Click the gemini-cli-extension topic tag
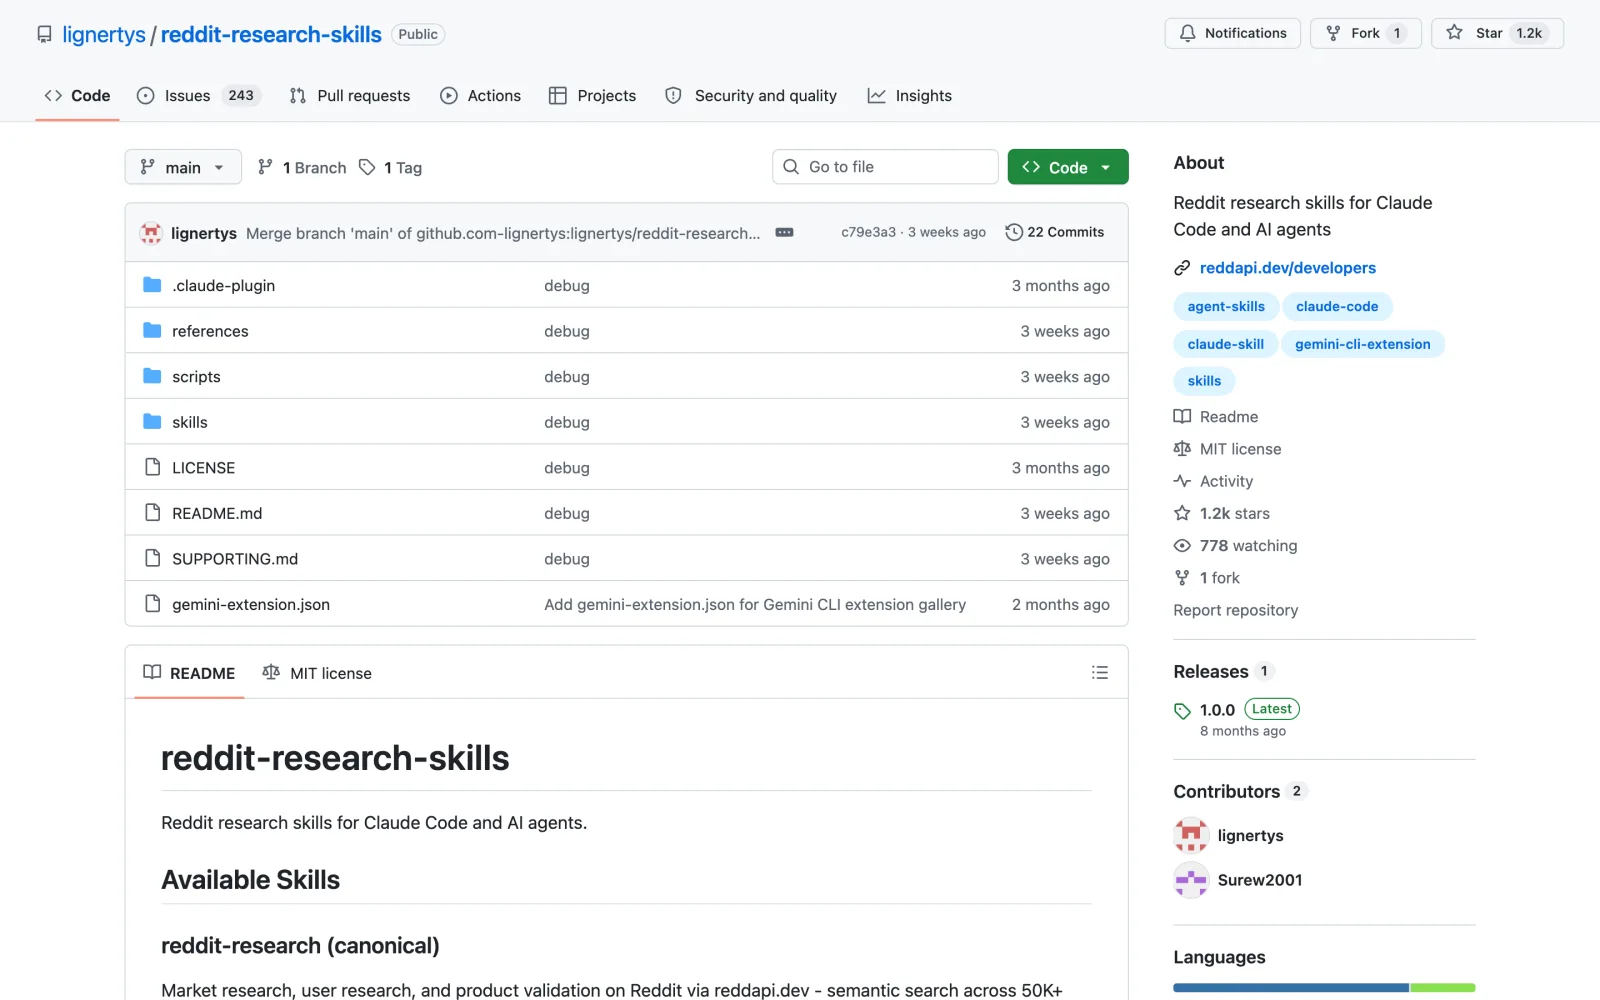1600x1000 pixels. 1363,344
